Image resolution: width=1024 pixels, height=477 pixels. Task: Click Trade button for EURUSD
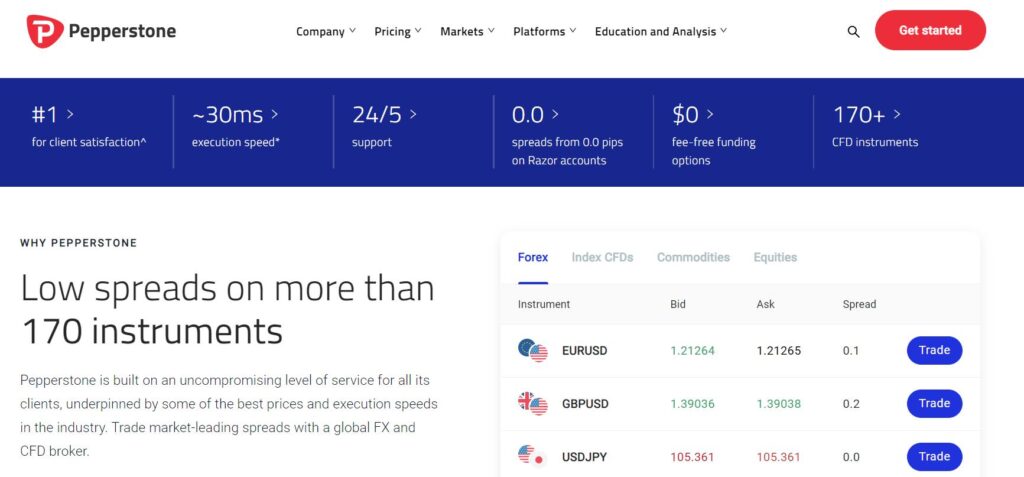point(934,350)
